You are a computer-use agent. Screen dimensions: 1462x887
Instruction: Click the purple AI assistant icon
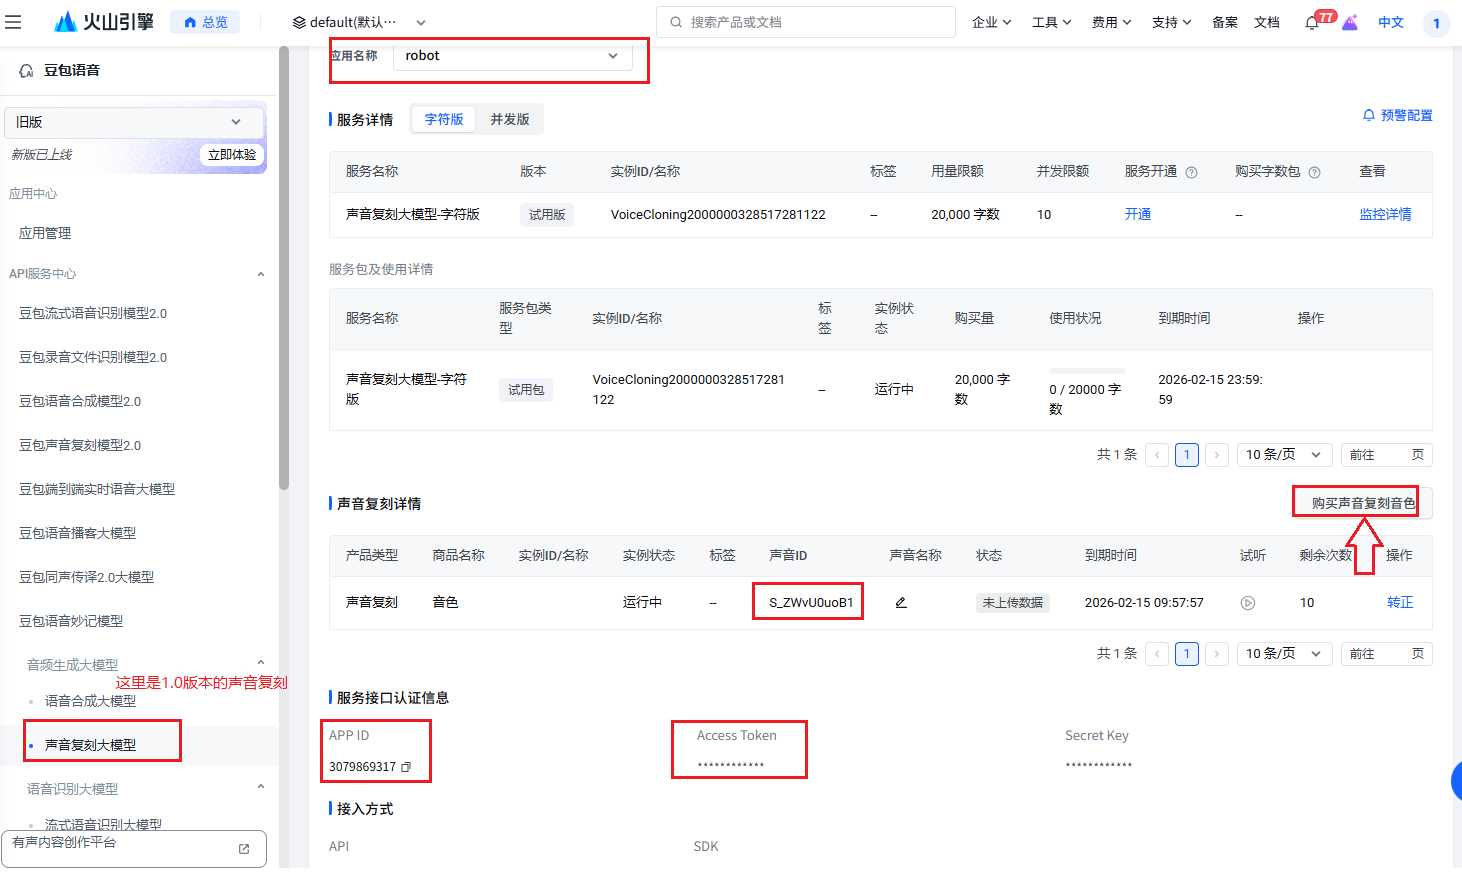(x=1350, y=23)
